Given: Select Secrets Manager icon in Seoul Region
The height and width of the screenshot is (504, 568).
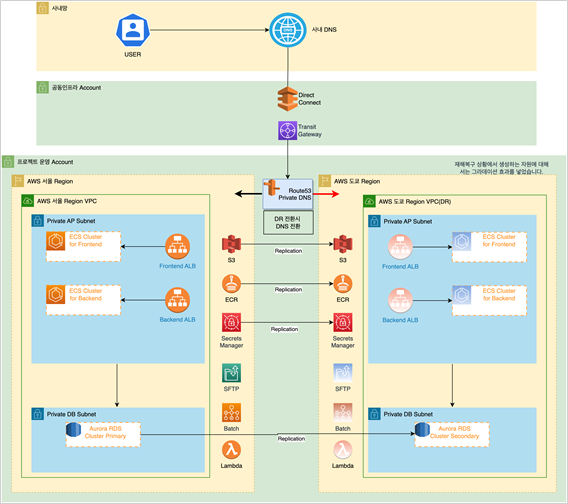Looking at the screenshot, I should click(x=231, y=322).
